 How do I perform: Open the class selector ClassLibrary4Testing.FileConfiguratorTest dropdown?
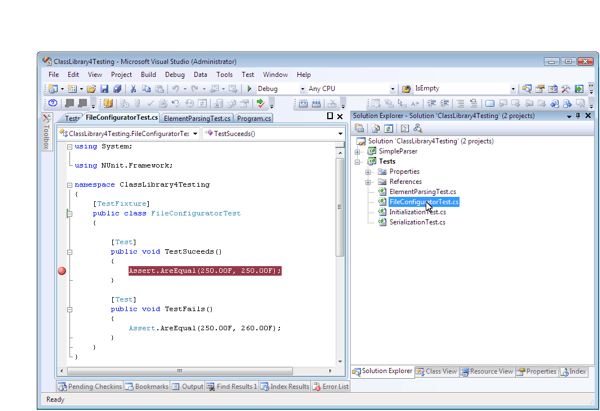(x=195, y=134)
